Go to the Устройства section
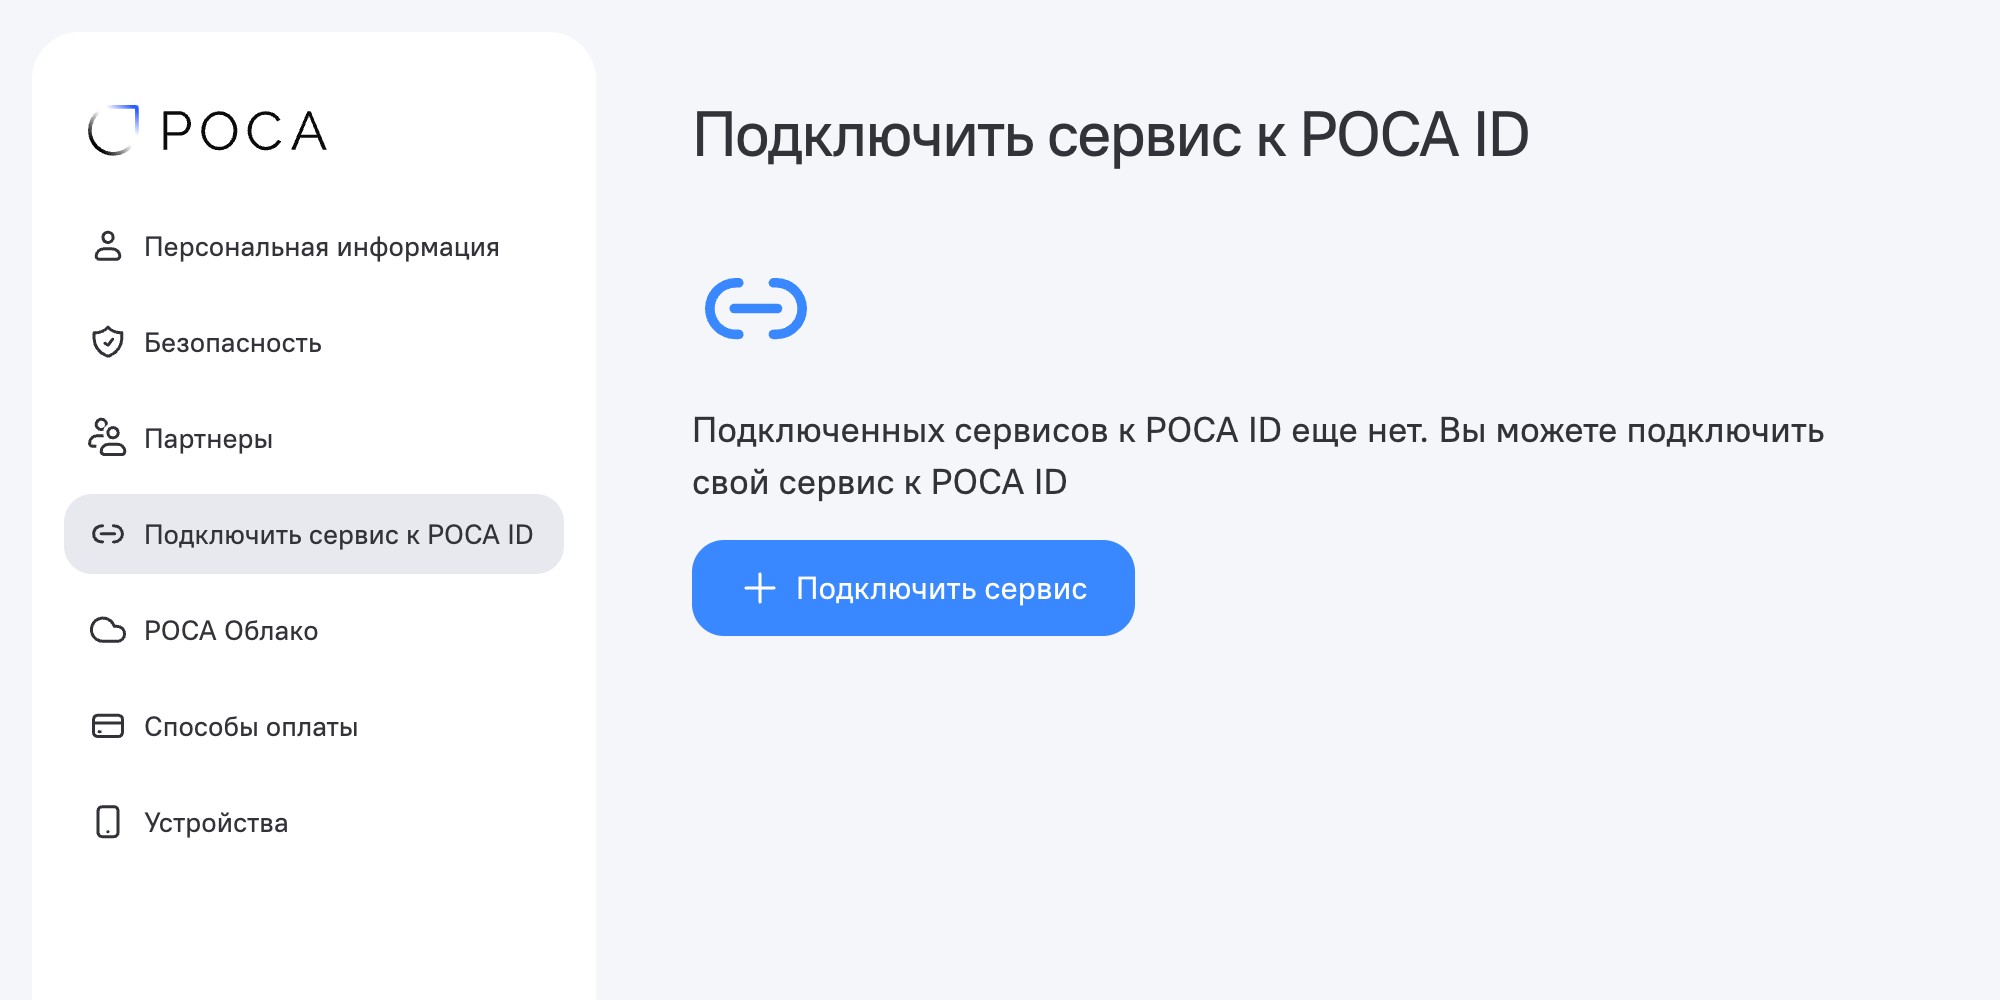Image resolution: width=2000 pixels, height=1000 pixels. [x=216, y=823]
